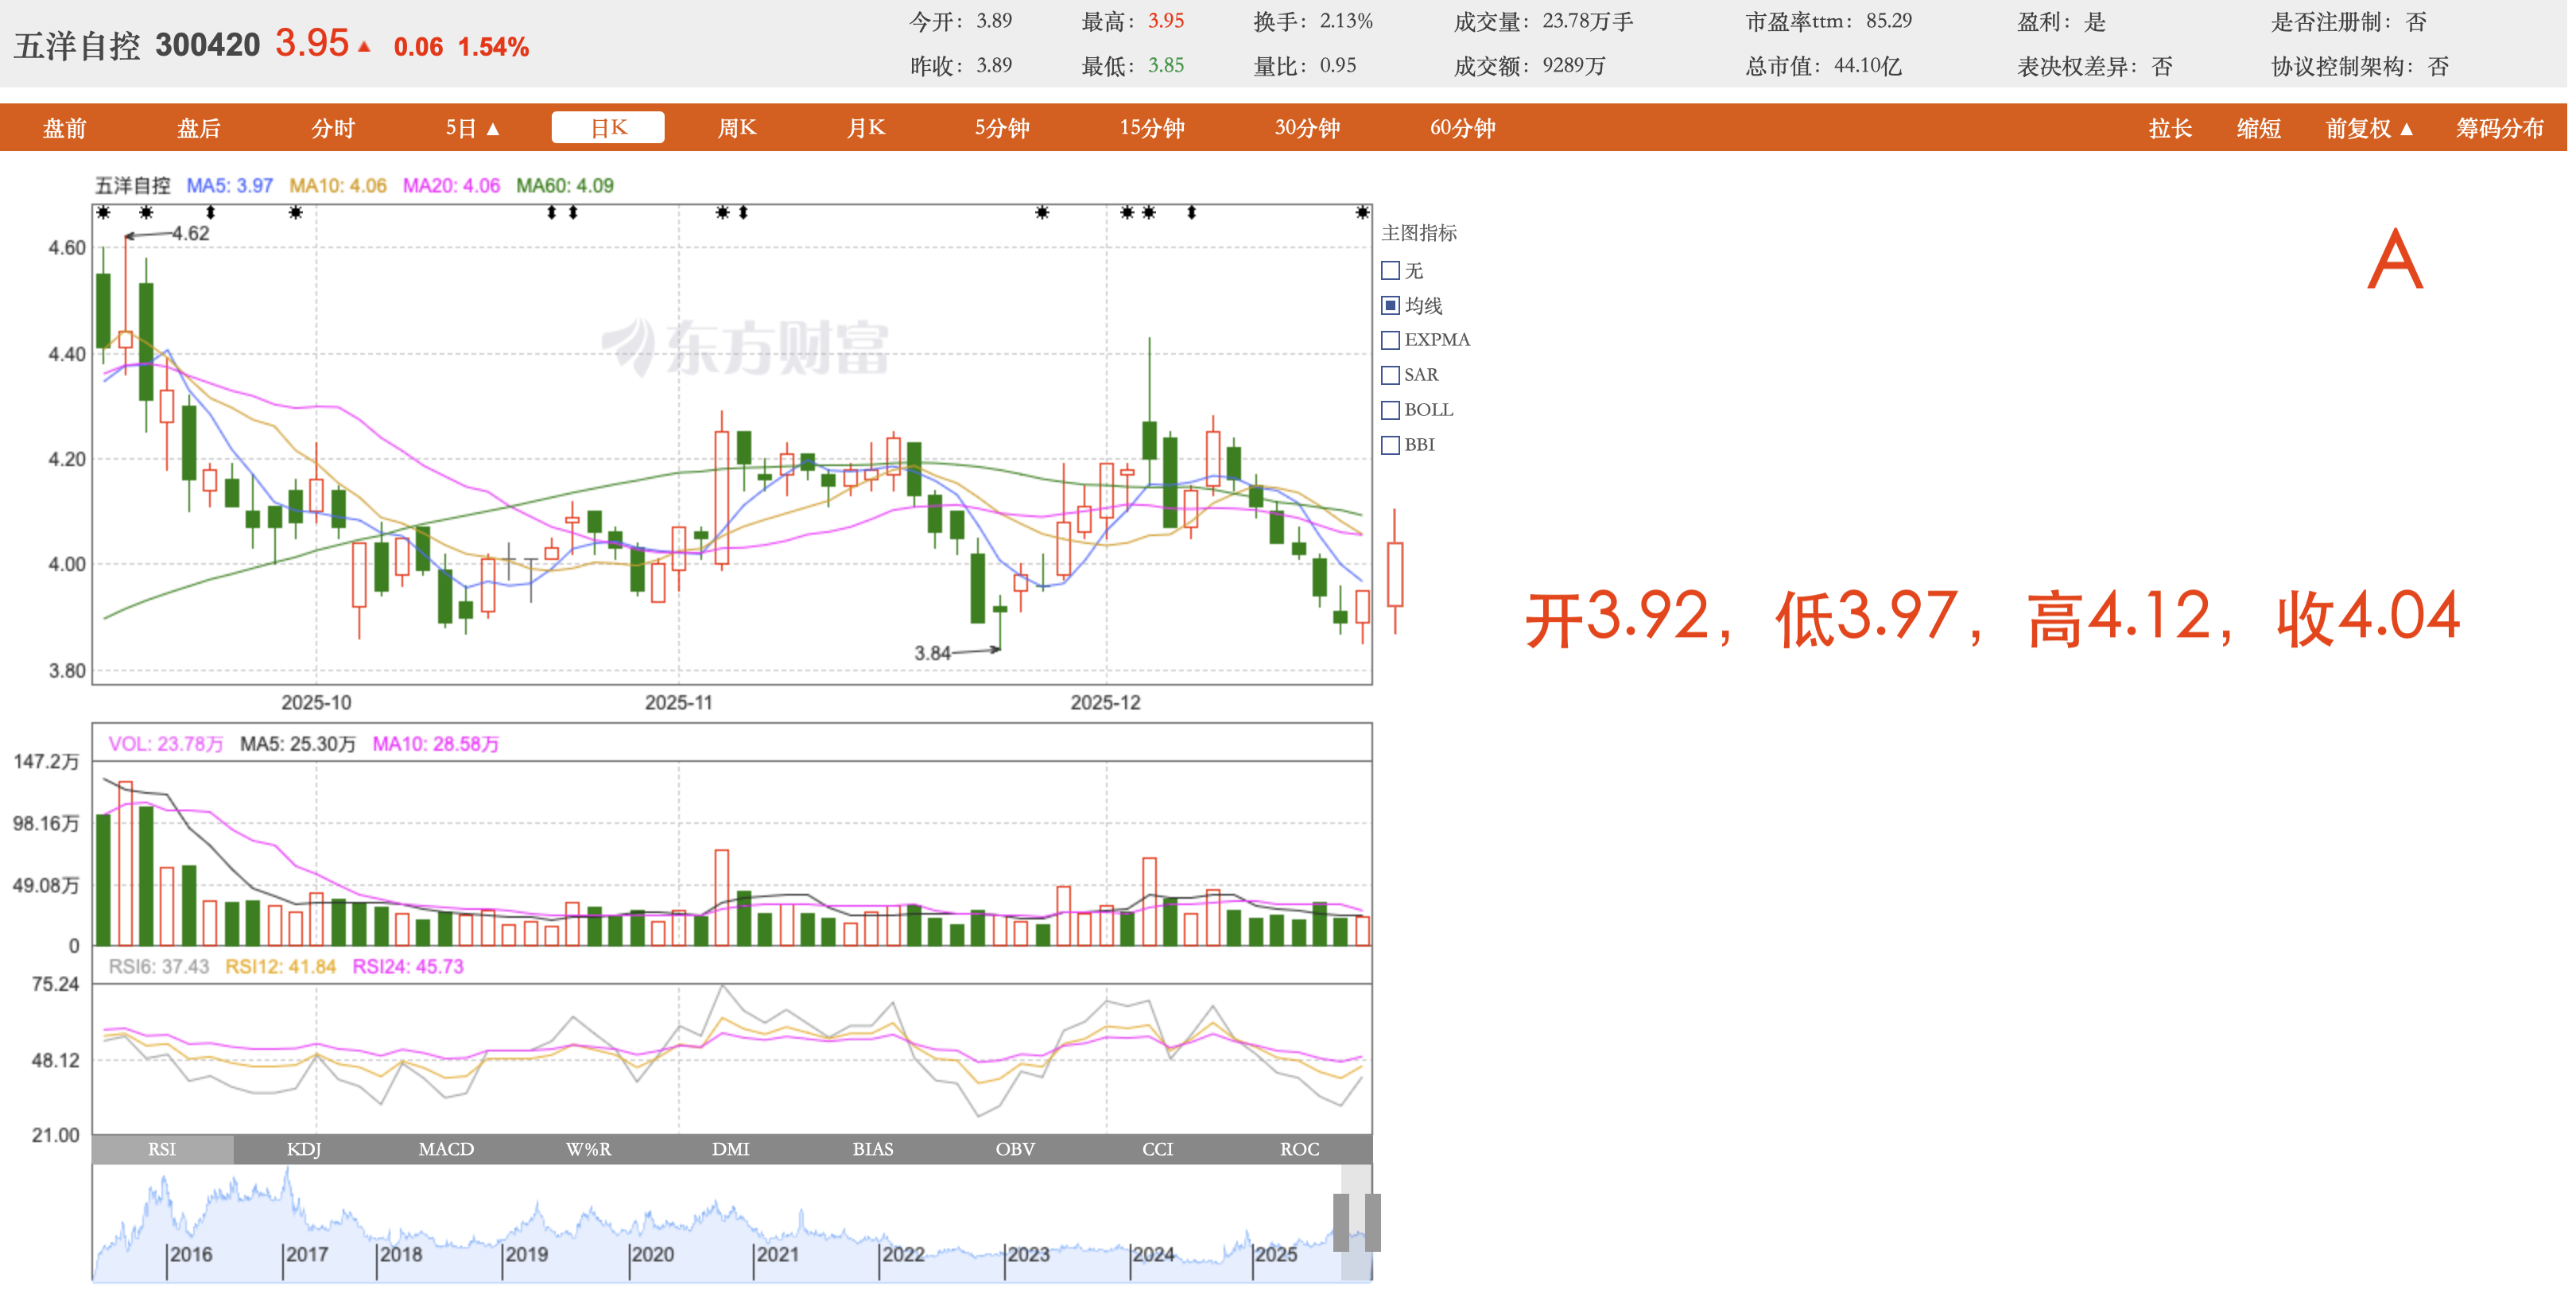Check the BOLL indicator checkbox

[x=1390, y=410]
